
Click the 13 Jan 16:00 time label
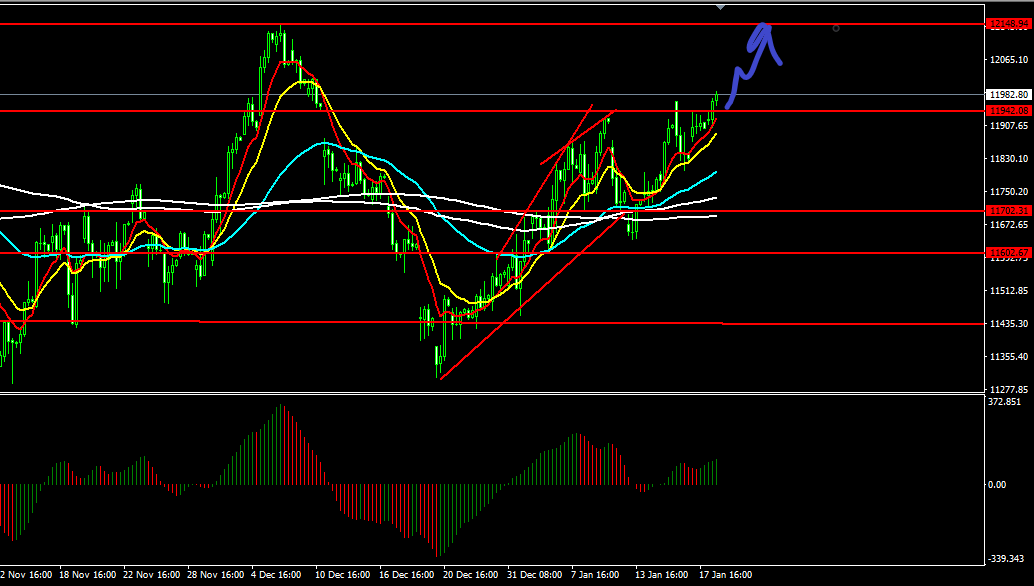click(661, 575)
